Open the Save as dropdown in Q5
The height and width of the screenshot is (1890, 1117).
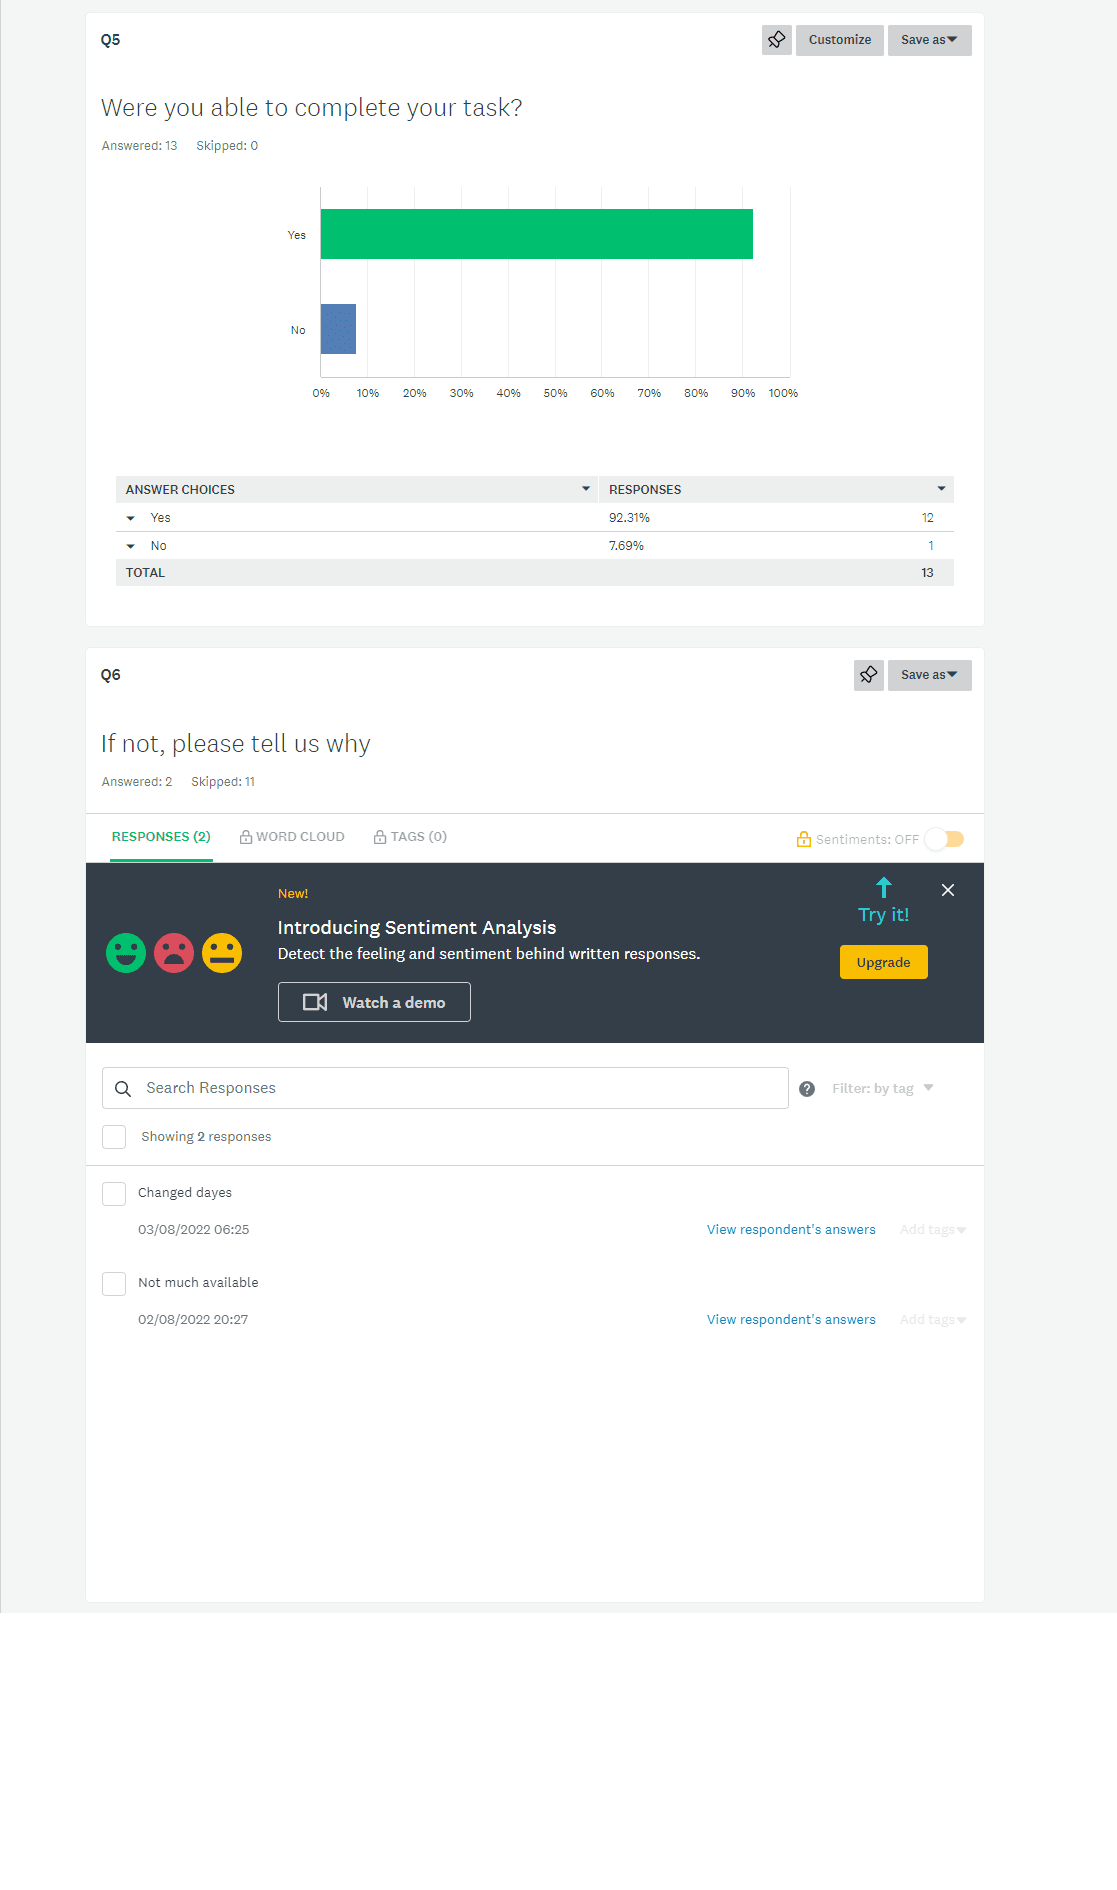tap(929, 40)
